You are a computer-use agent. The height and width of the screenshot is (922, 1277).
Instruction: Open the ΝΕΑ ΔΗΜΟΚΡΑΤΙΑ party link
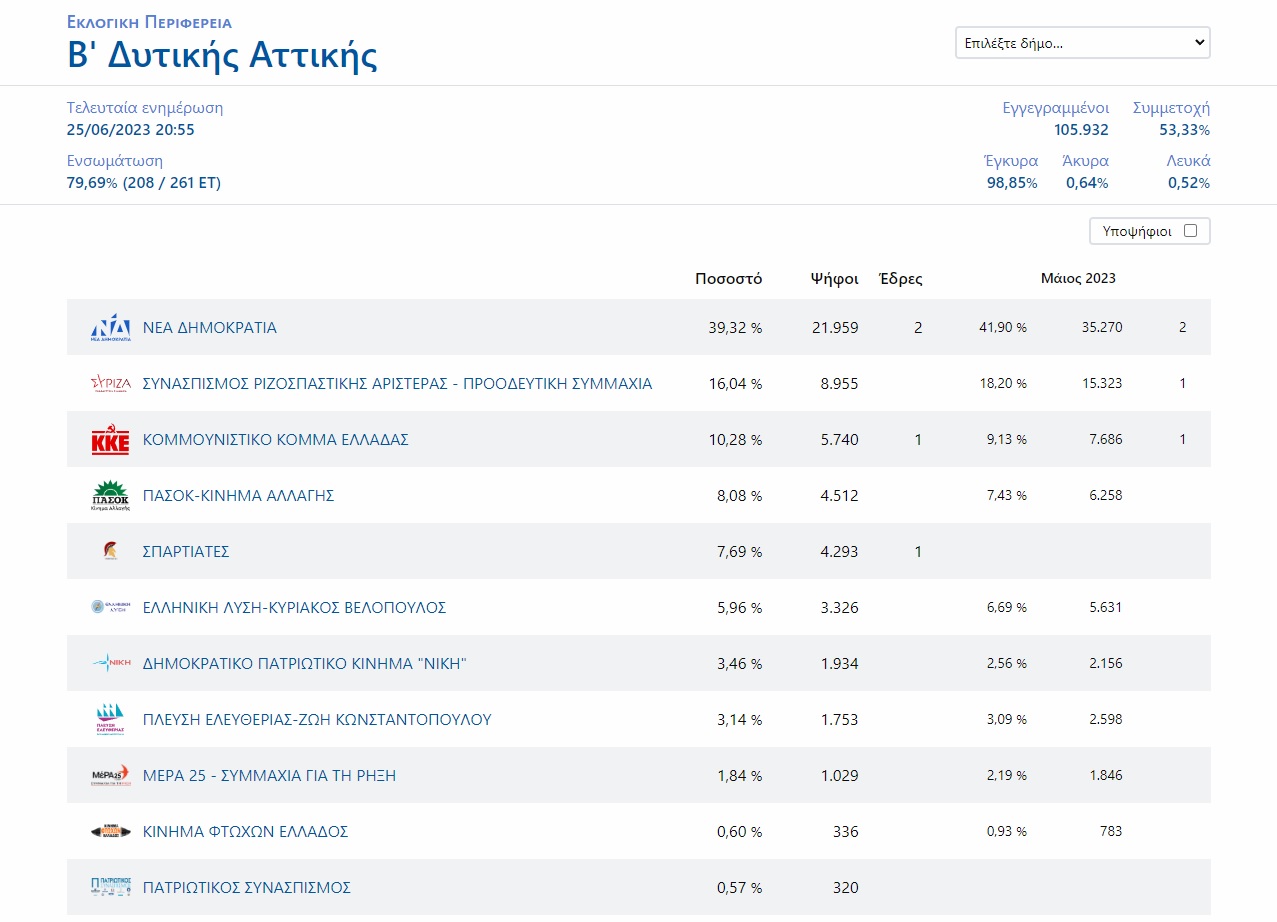coord(210,328)
